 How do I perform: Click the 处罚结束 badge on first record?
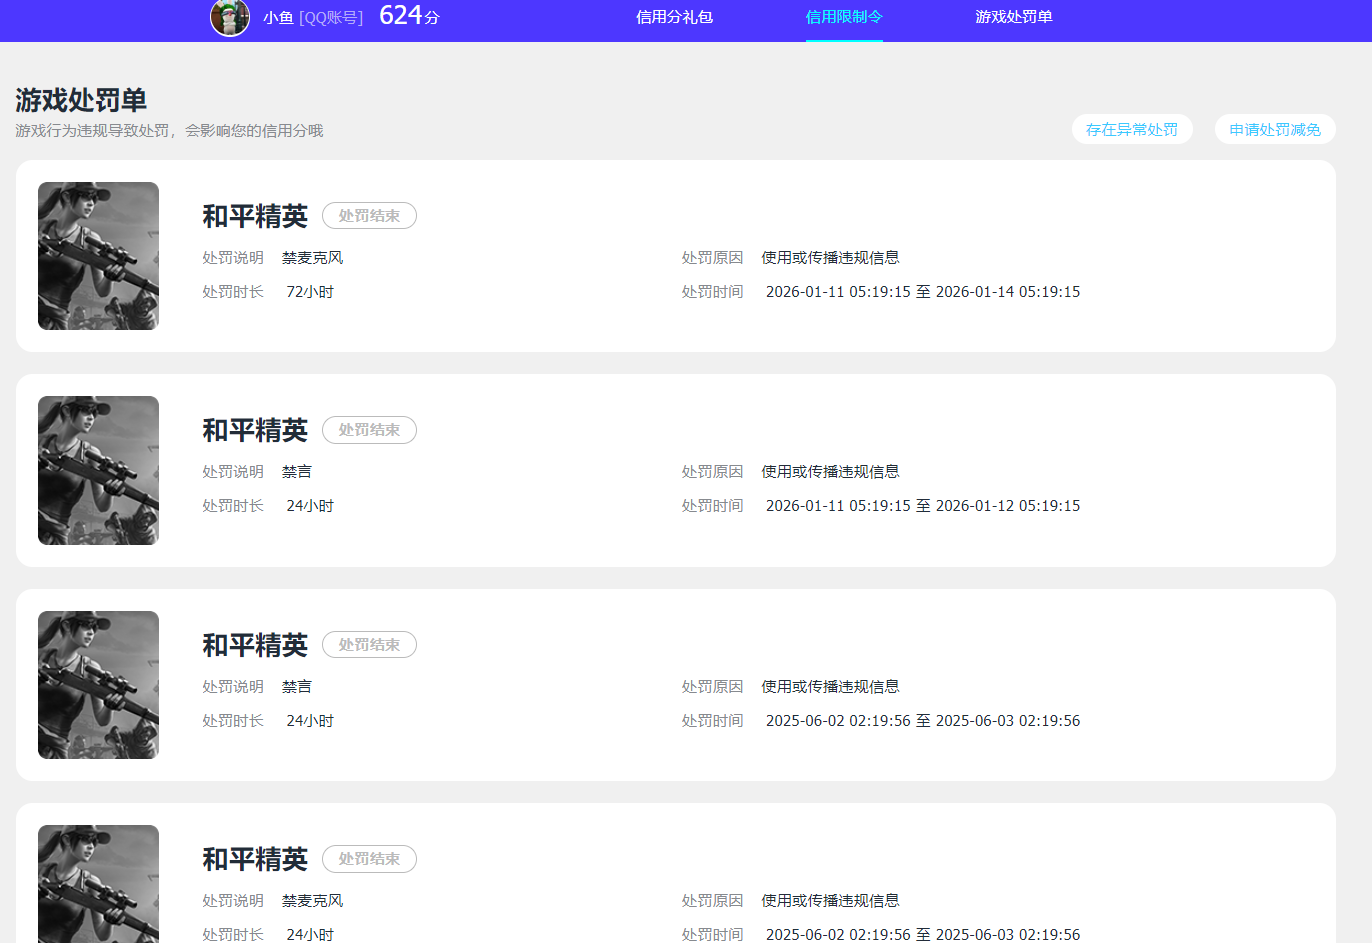(369, 215)
